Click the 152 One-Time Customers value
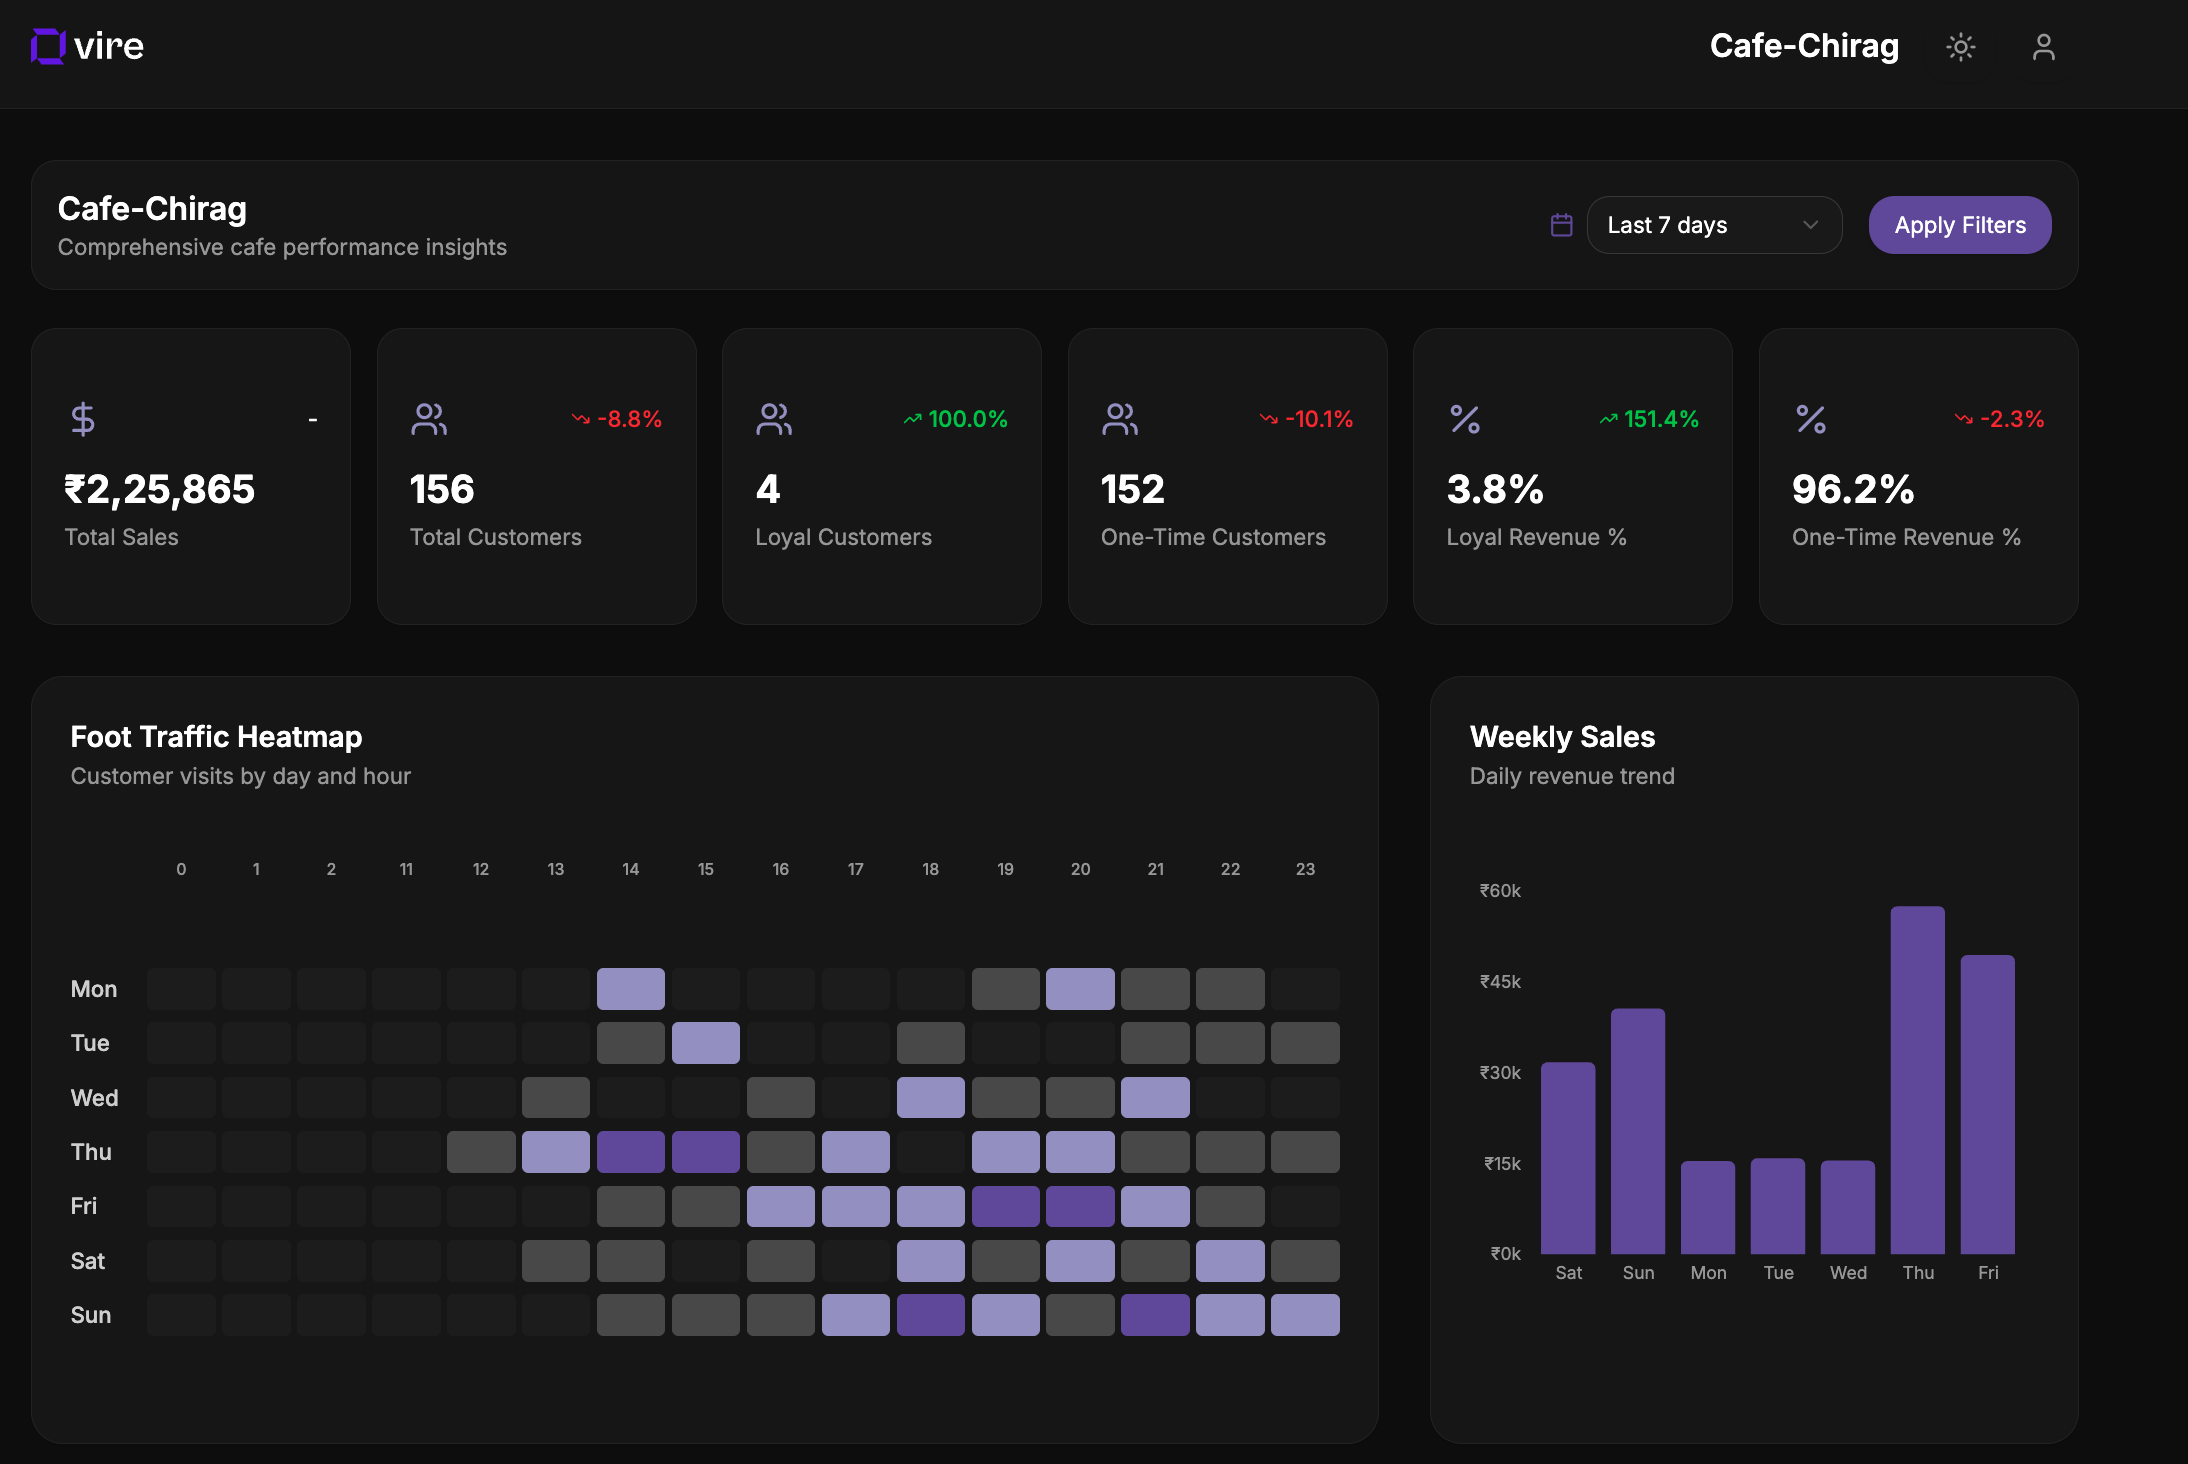This screenshot has height=1464, width=2188. tap(1133, 489)
